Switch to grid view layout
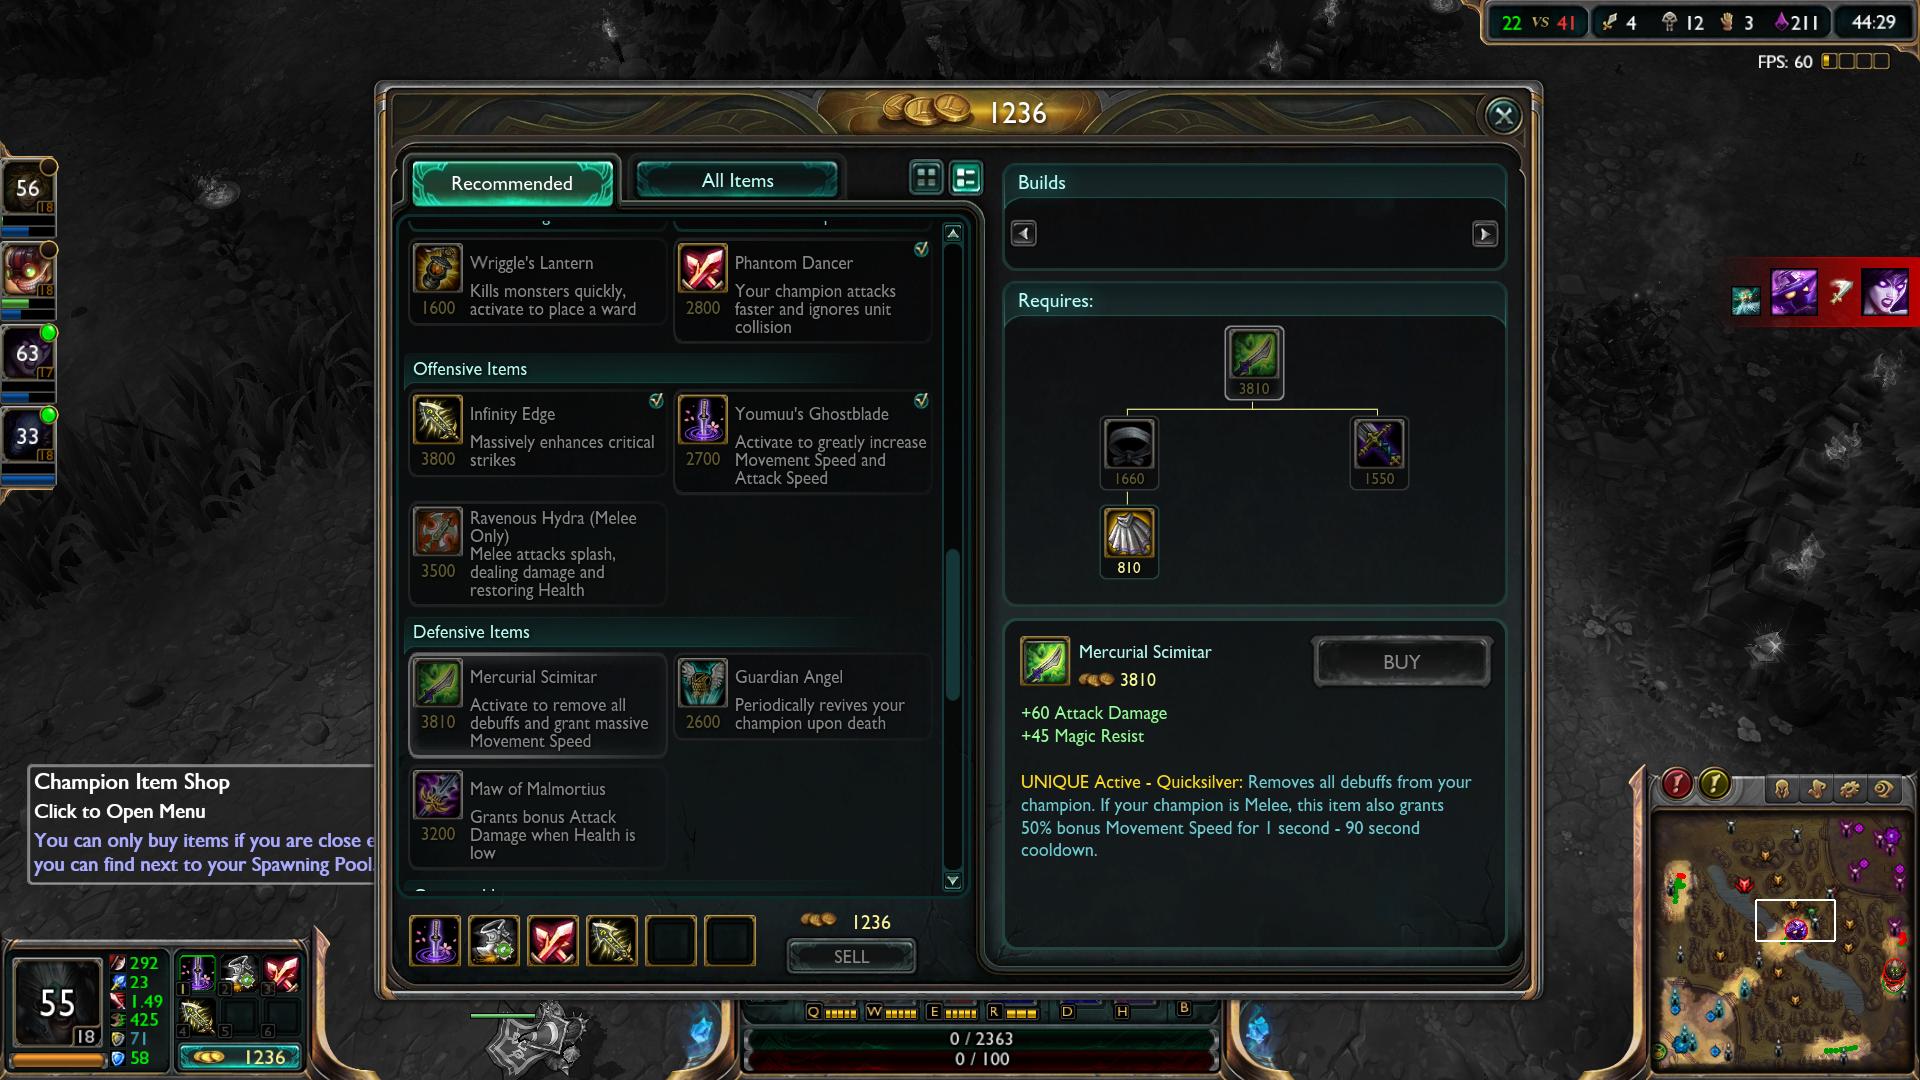 (927, 178)
